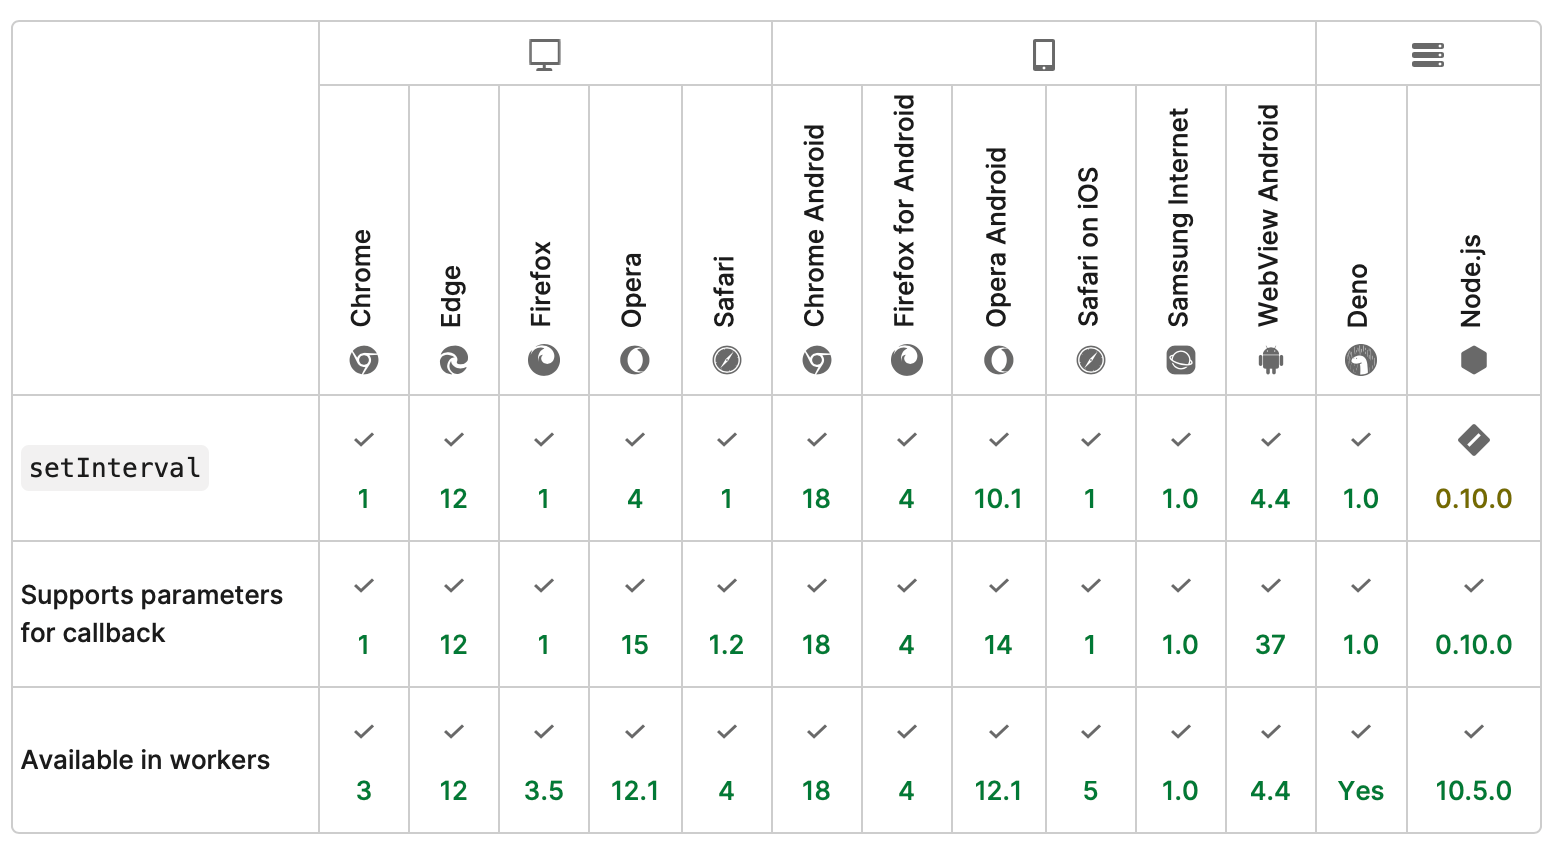1566x854 pixels.
Task: Click the WebView Android robot icon
Action: point(1271,360)
